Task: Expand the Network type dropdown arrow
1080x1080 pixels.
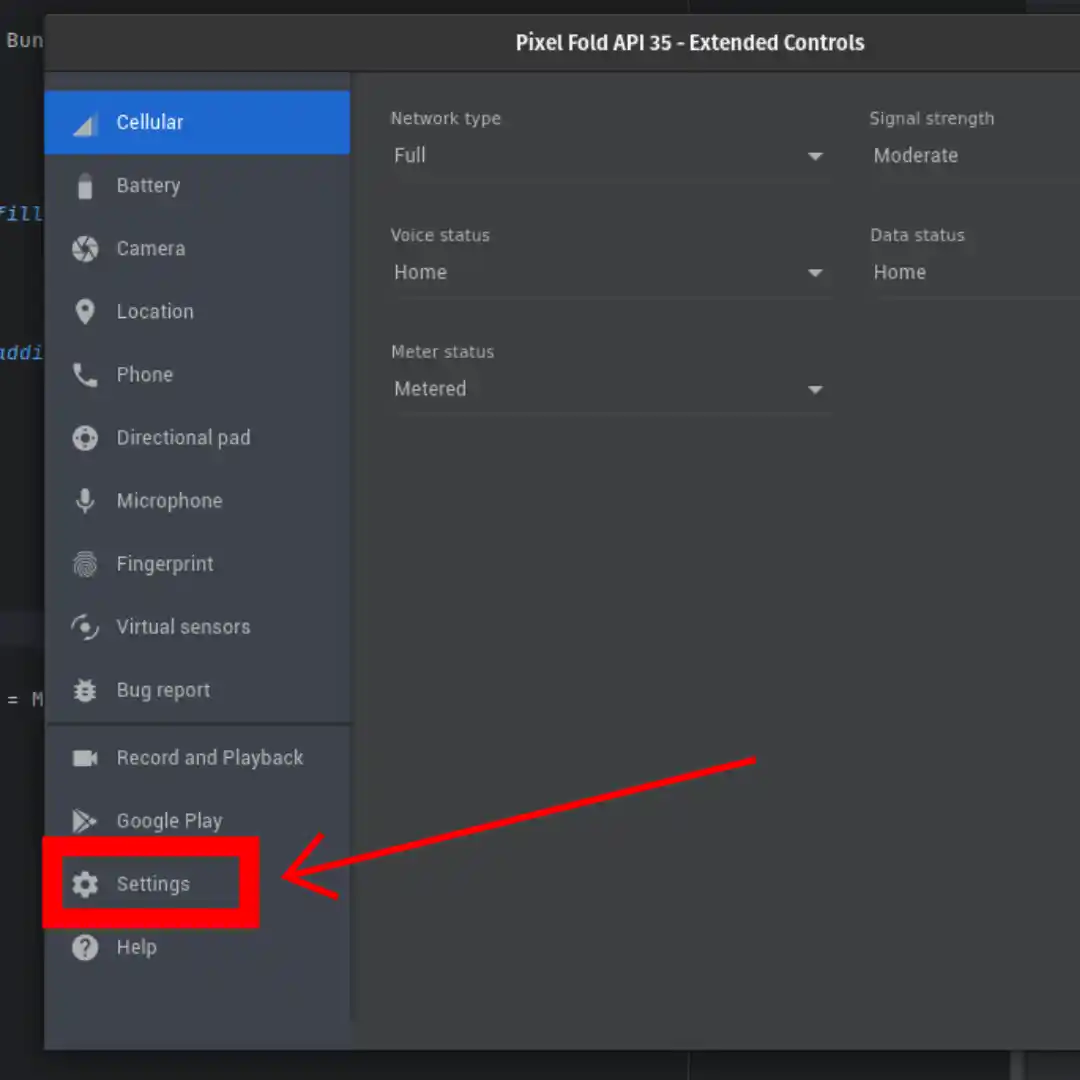Action: point(815,156)
